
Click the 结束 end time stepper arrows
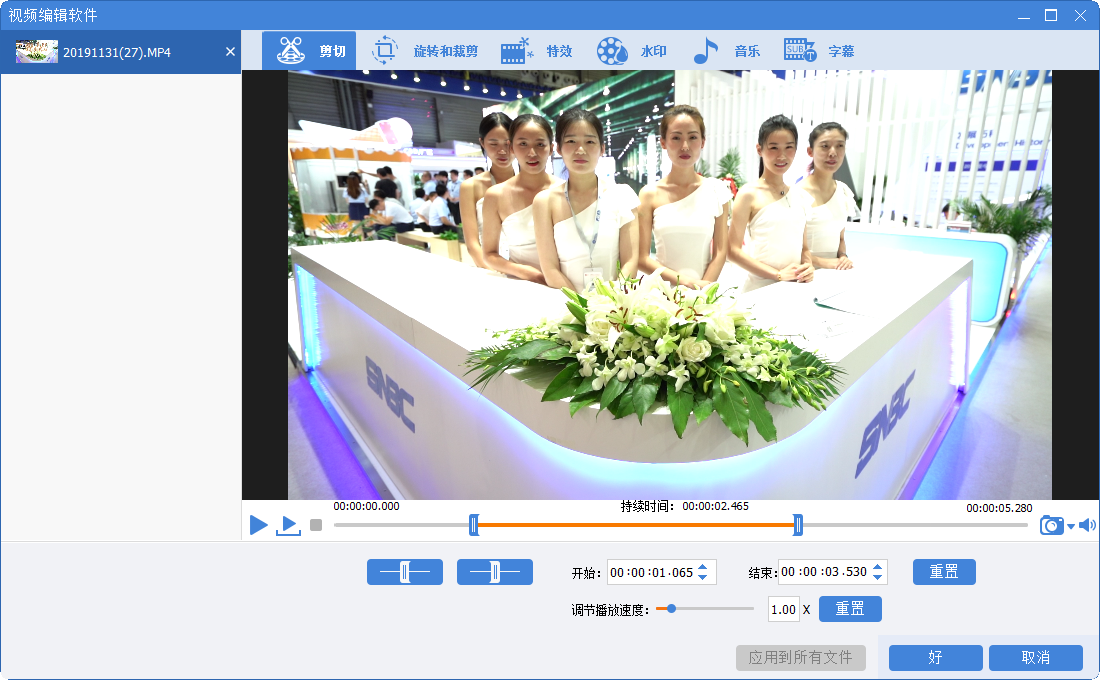(x=877, y=572)
